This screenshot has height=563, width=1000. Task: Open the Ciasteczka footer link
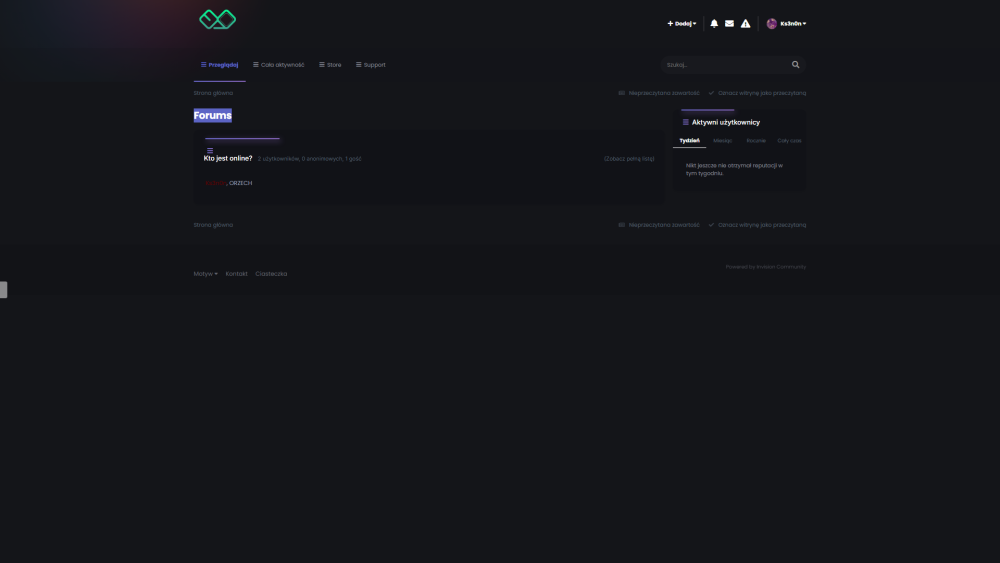pyautogui.click(x=271, y=274)
